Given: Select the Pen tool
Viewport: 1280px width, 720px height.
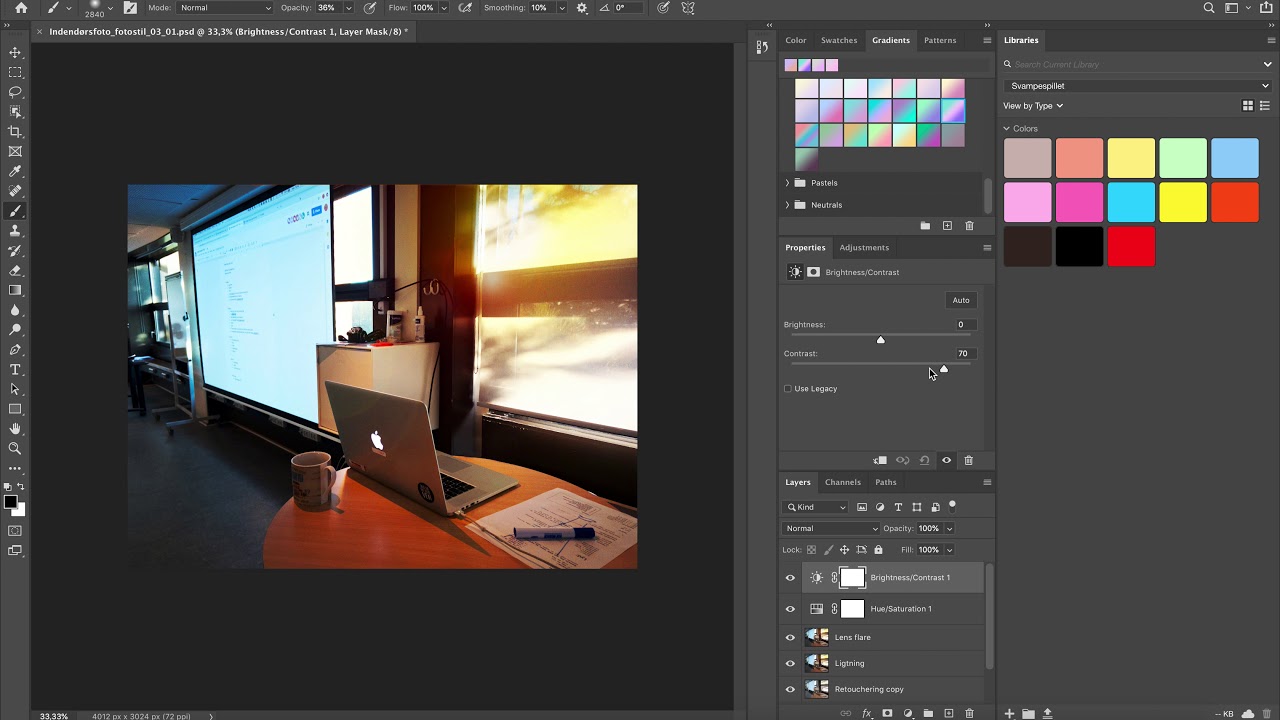Looking at the screenshot, I should click(15, 350).
